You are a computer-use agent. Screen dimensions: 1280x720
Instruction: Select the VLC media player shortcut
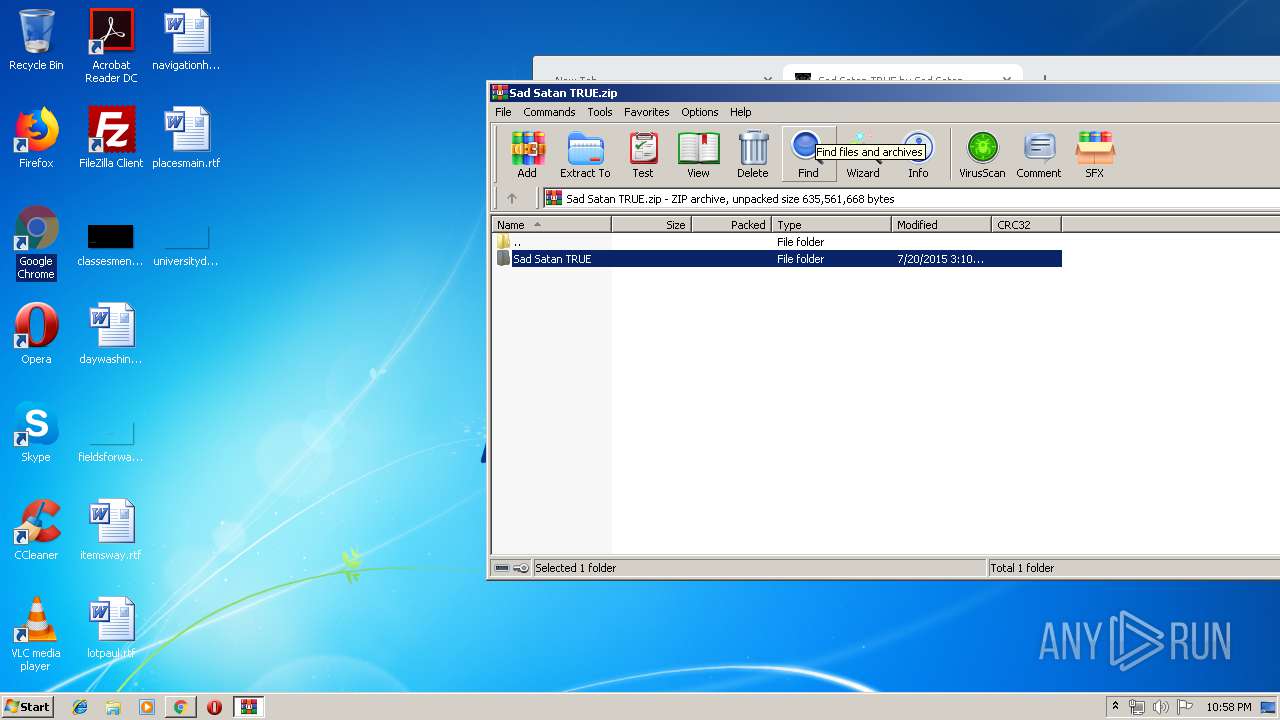point(36,634)
